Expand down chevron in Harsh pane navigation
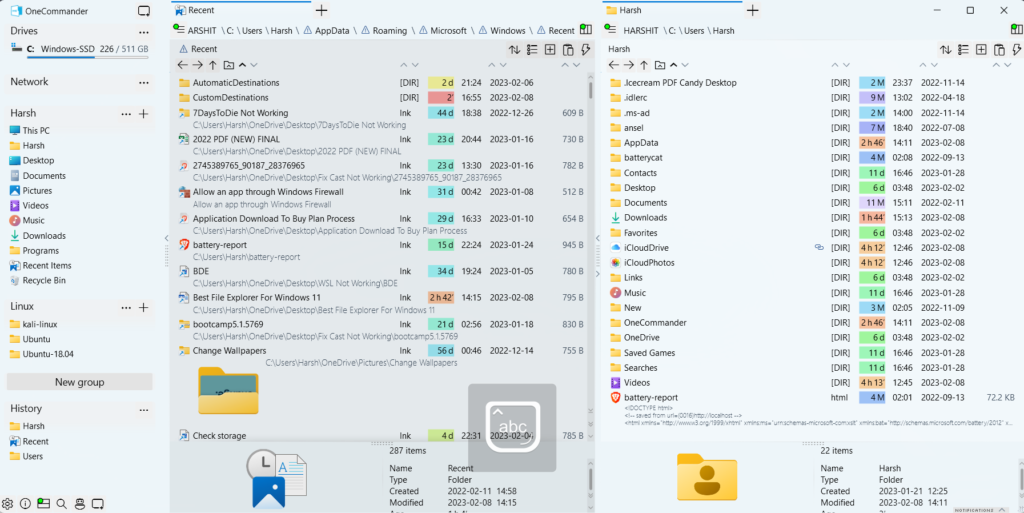 685,65
